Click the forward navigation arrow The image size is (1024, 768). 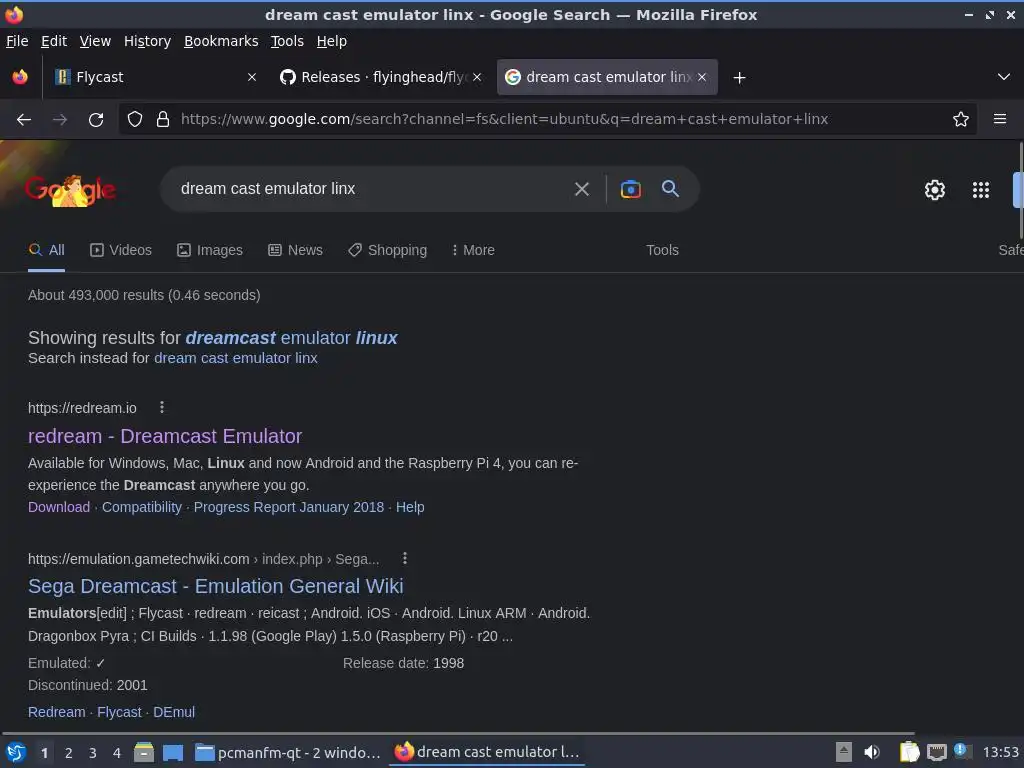tap(60, 120)
